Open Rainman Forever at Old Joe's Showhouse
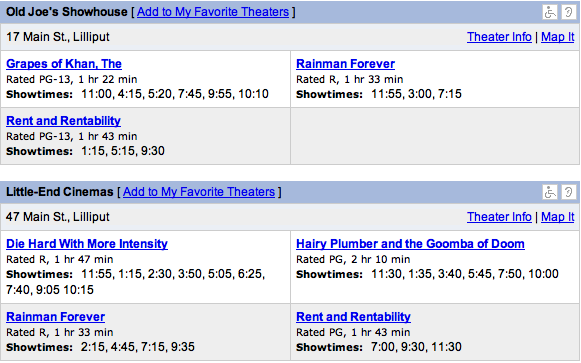581x363 pixels. point(345,64)
